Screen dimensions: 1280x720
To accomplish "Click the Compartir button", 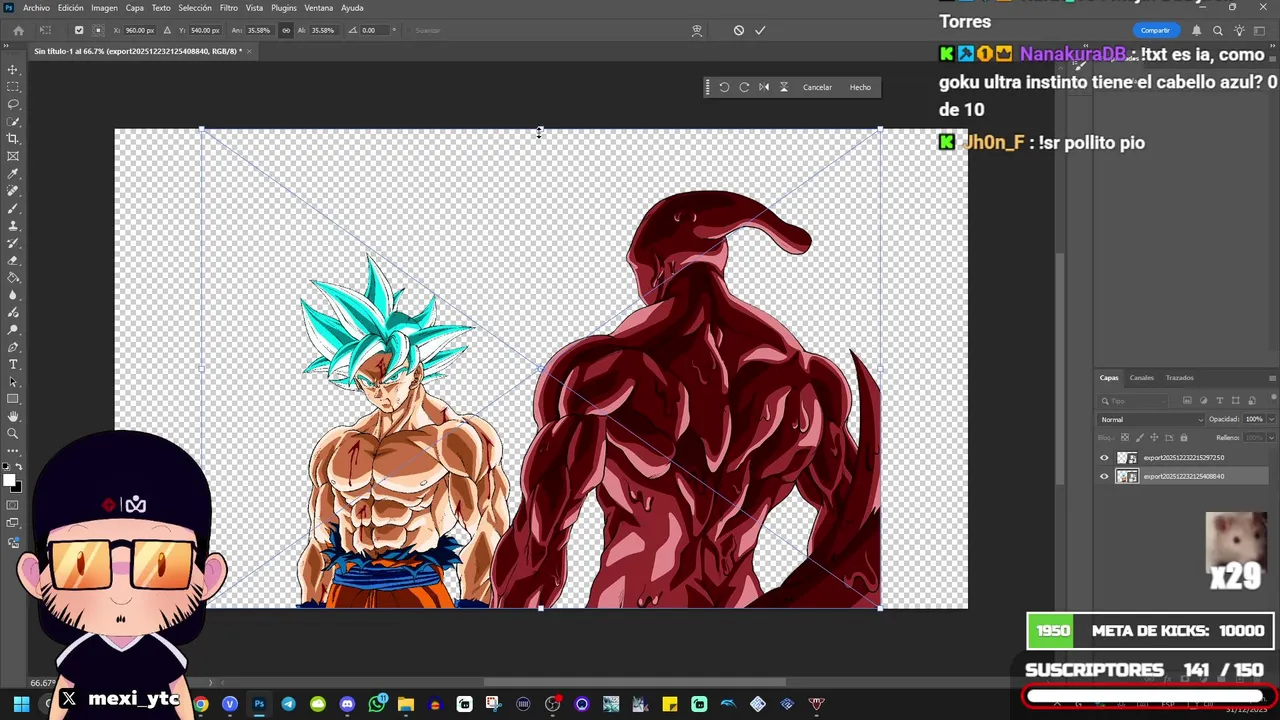I will click(1155, 30).
